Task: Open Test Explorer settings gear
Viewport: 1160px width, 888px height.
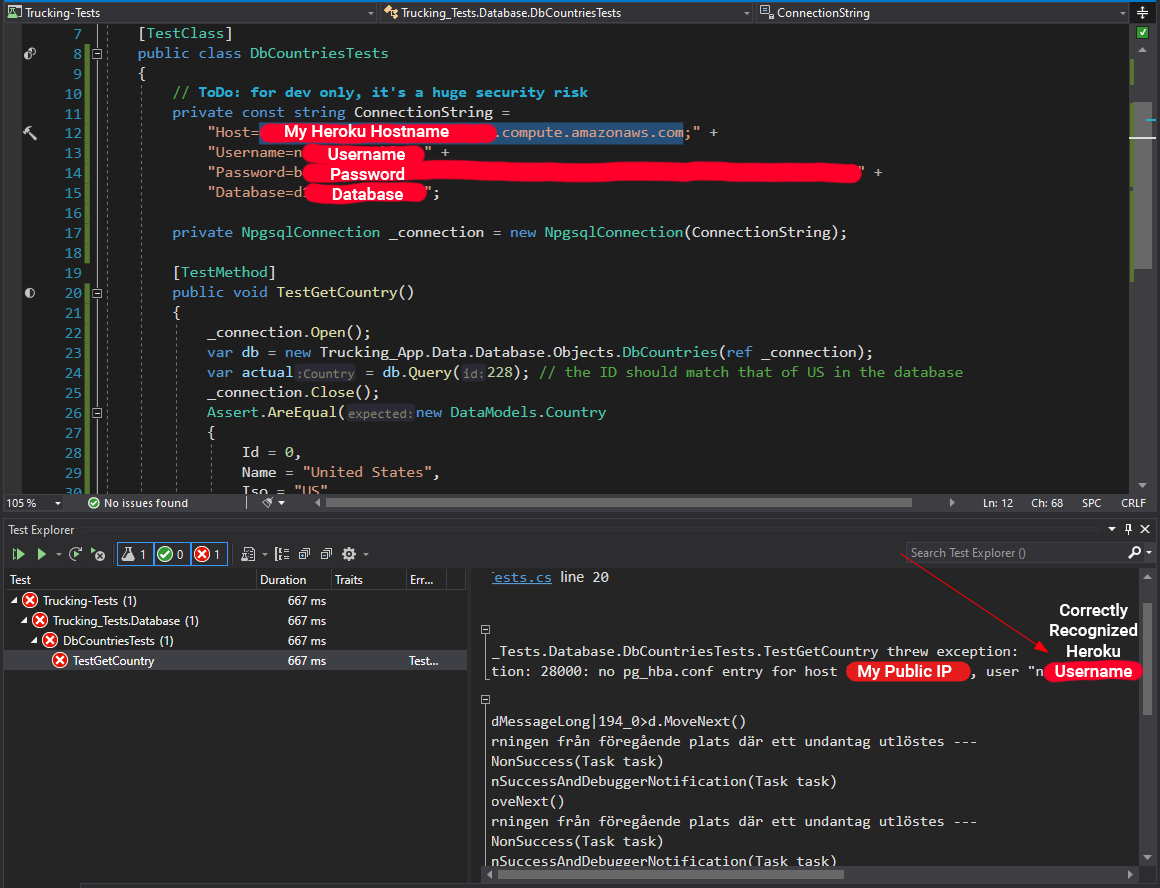Action: [x=348, y=553]
